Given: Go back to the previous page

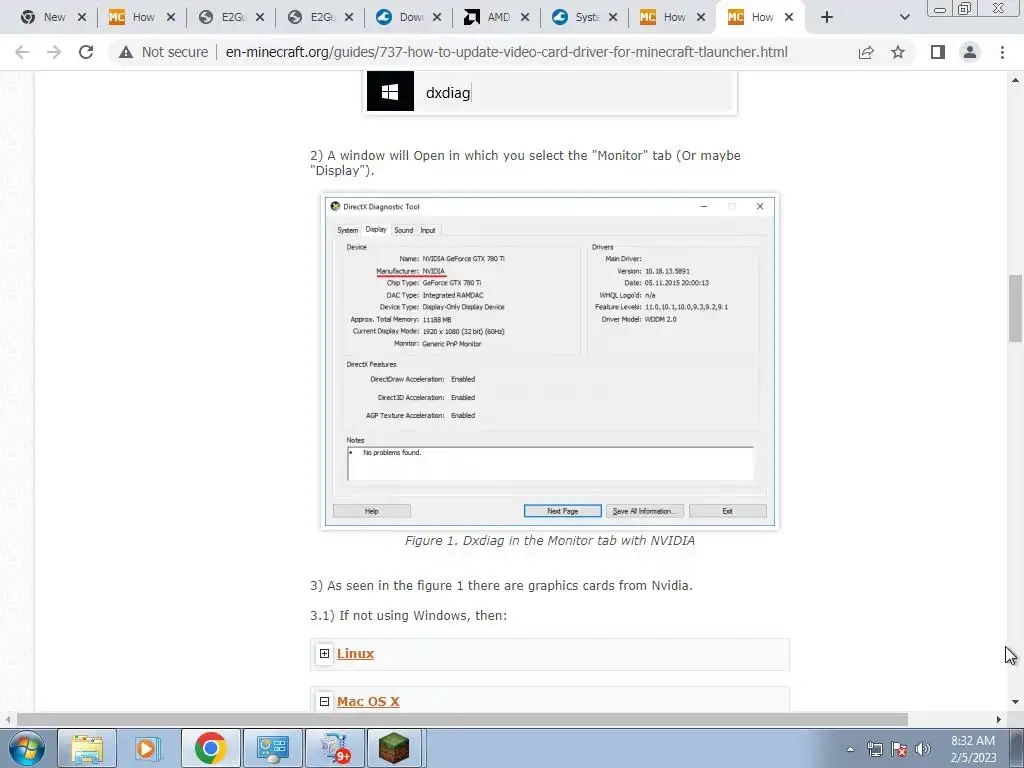Looking at the screenshot, I should [x=22, y=52].
